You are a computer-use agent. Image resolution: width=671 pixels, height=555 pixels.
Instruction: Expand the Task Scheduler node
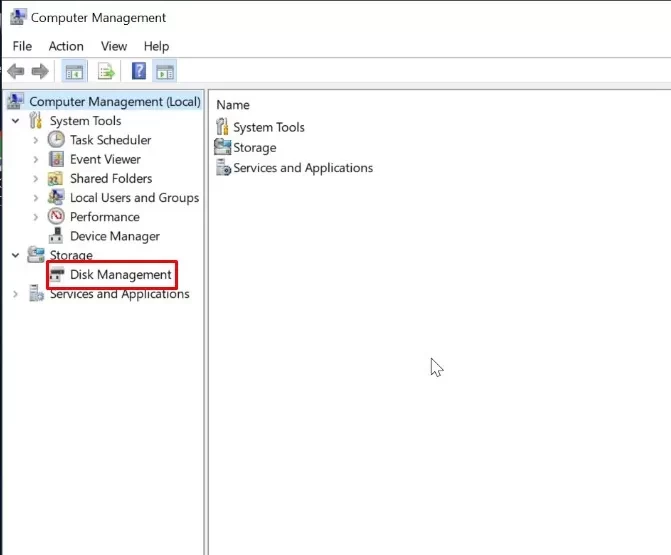click(x=36, y=140)
